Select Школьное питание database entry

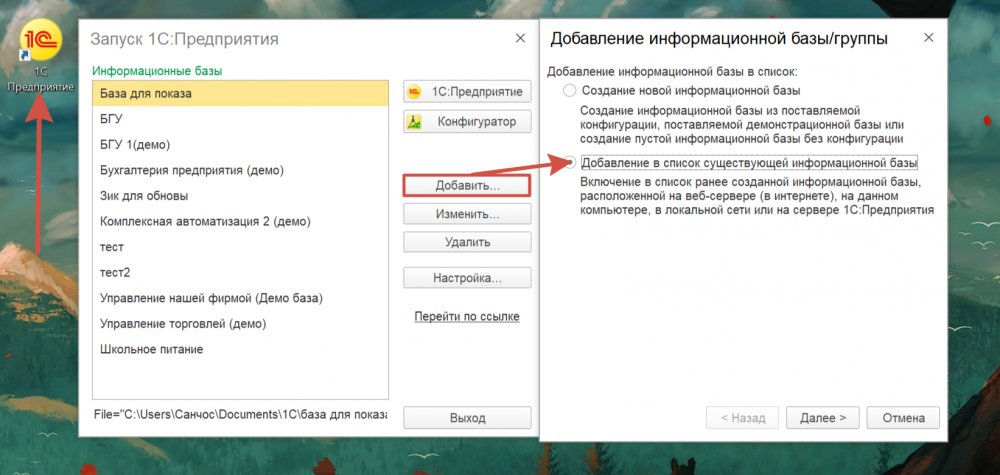coord(240,349)
